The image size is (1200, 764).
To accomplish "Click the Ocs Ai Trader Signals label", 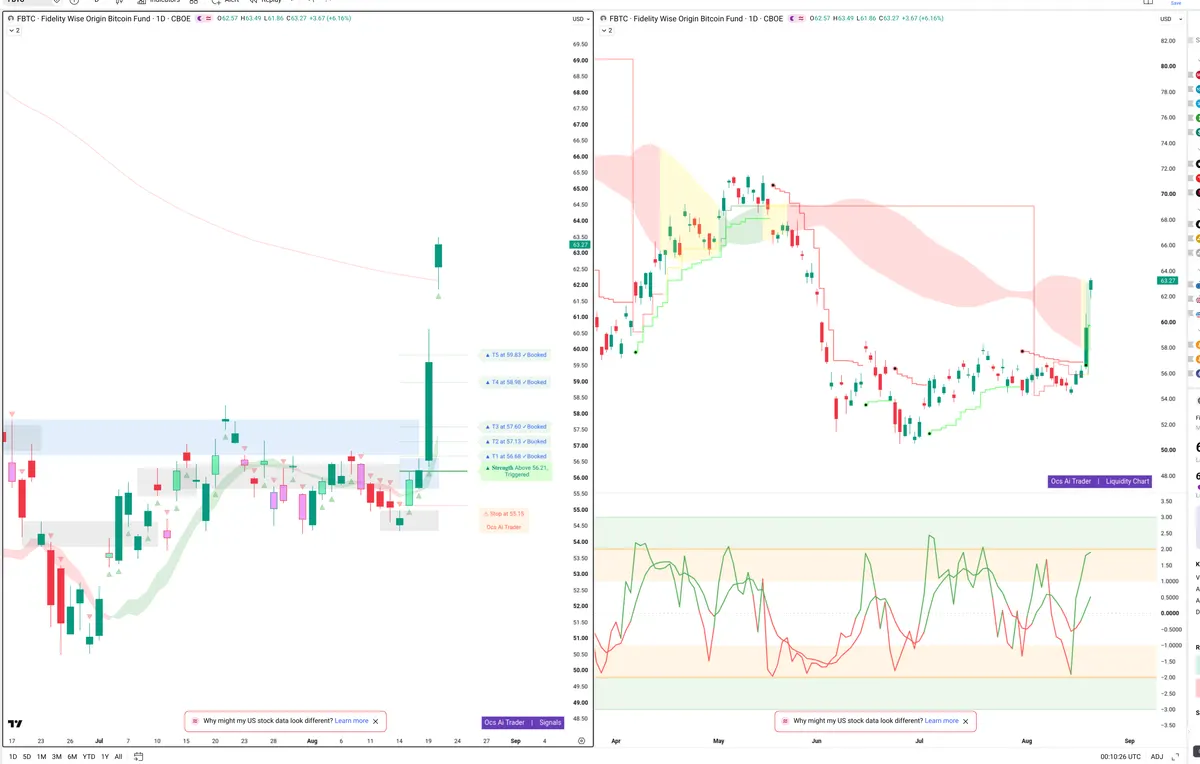I will point(523,722).
